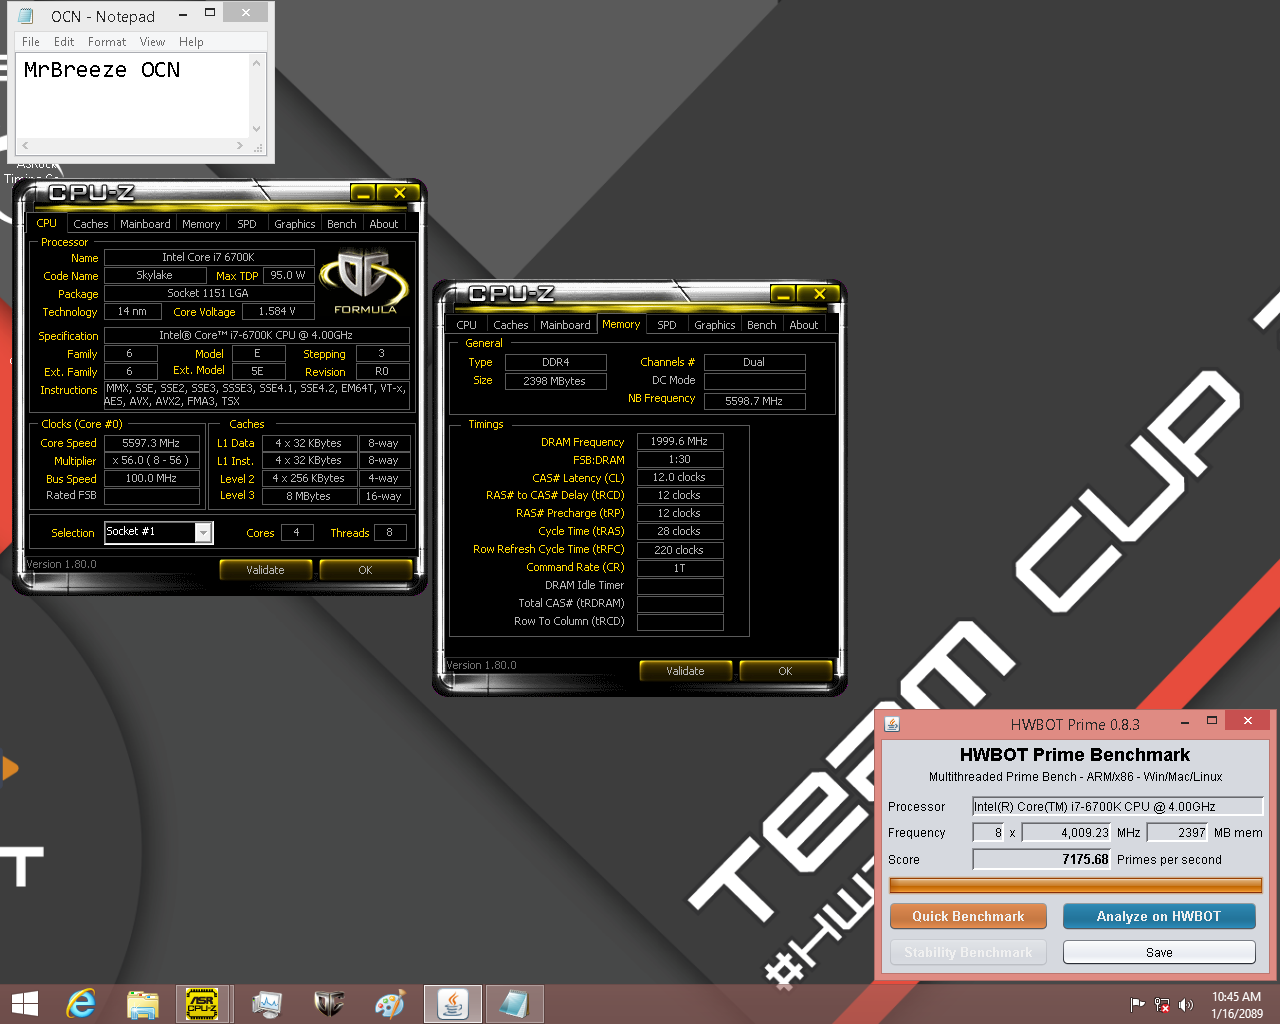1280x1024 pixels.
Task: Switch to Graphics tab in CPU window
Action: pos(295,224)
